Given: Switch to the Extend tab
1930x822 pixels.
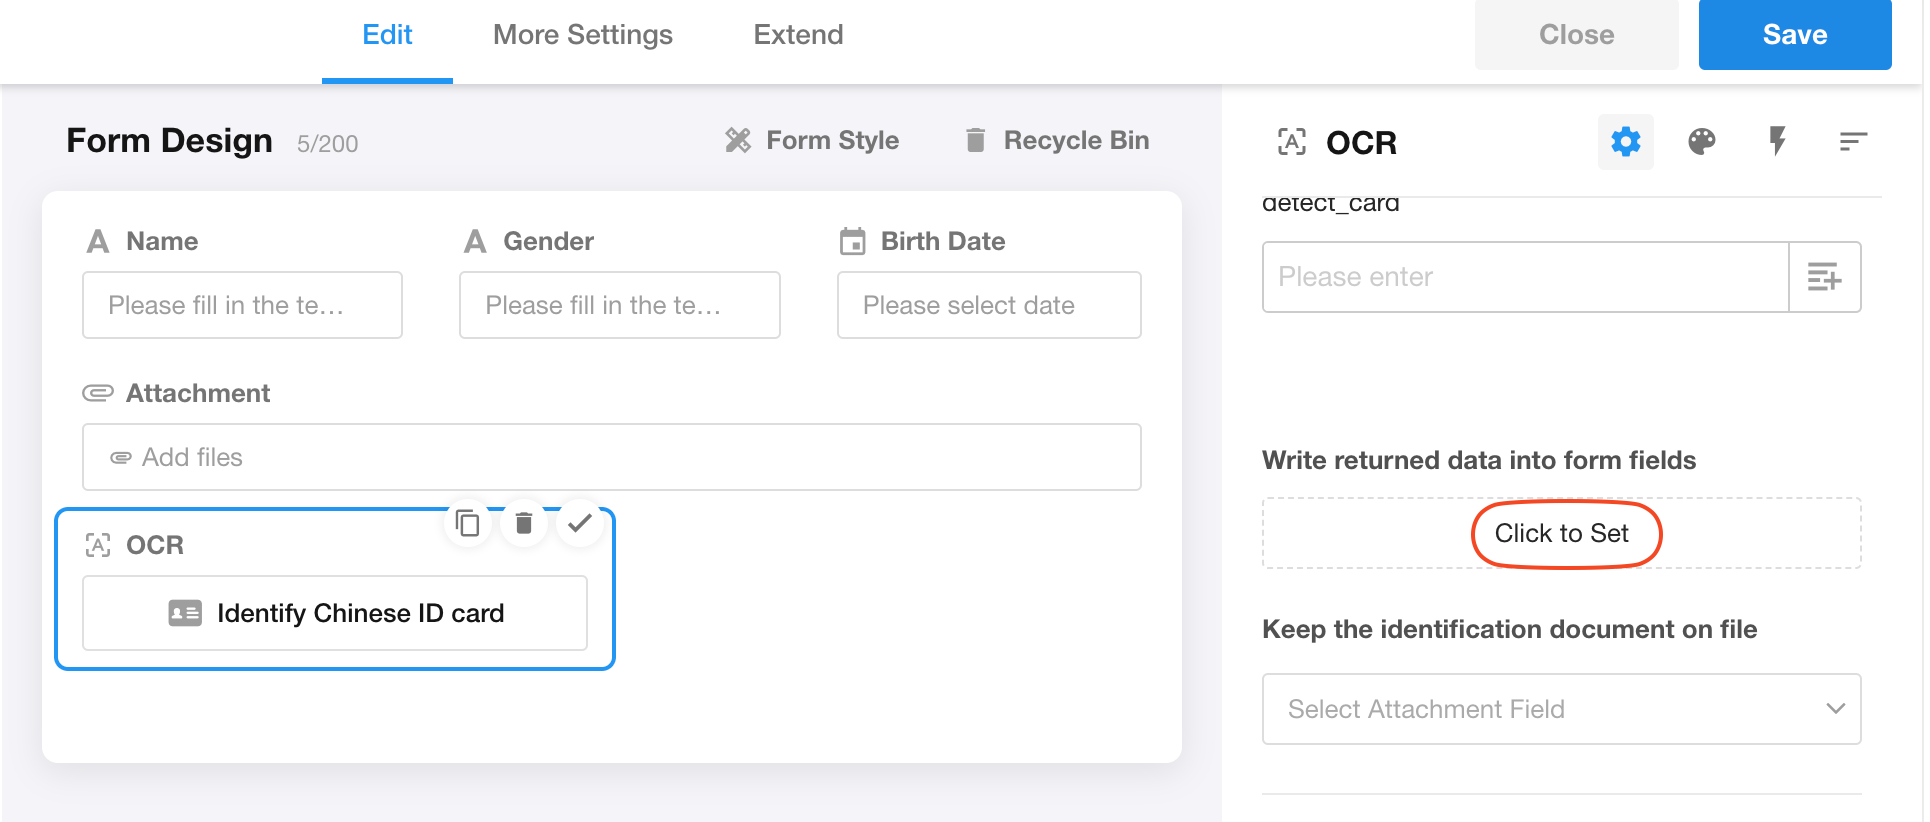Looking at the screenshot, I should pyautogui.click(x=797, y=35).
